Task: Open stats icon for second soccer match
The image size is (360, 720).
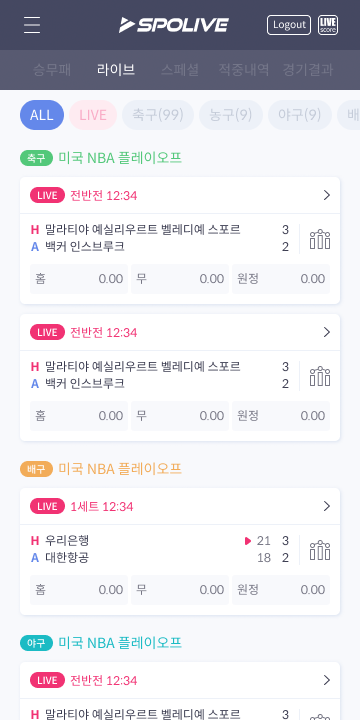Action: (320, 376)
